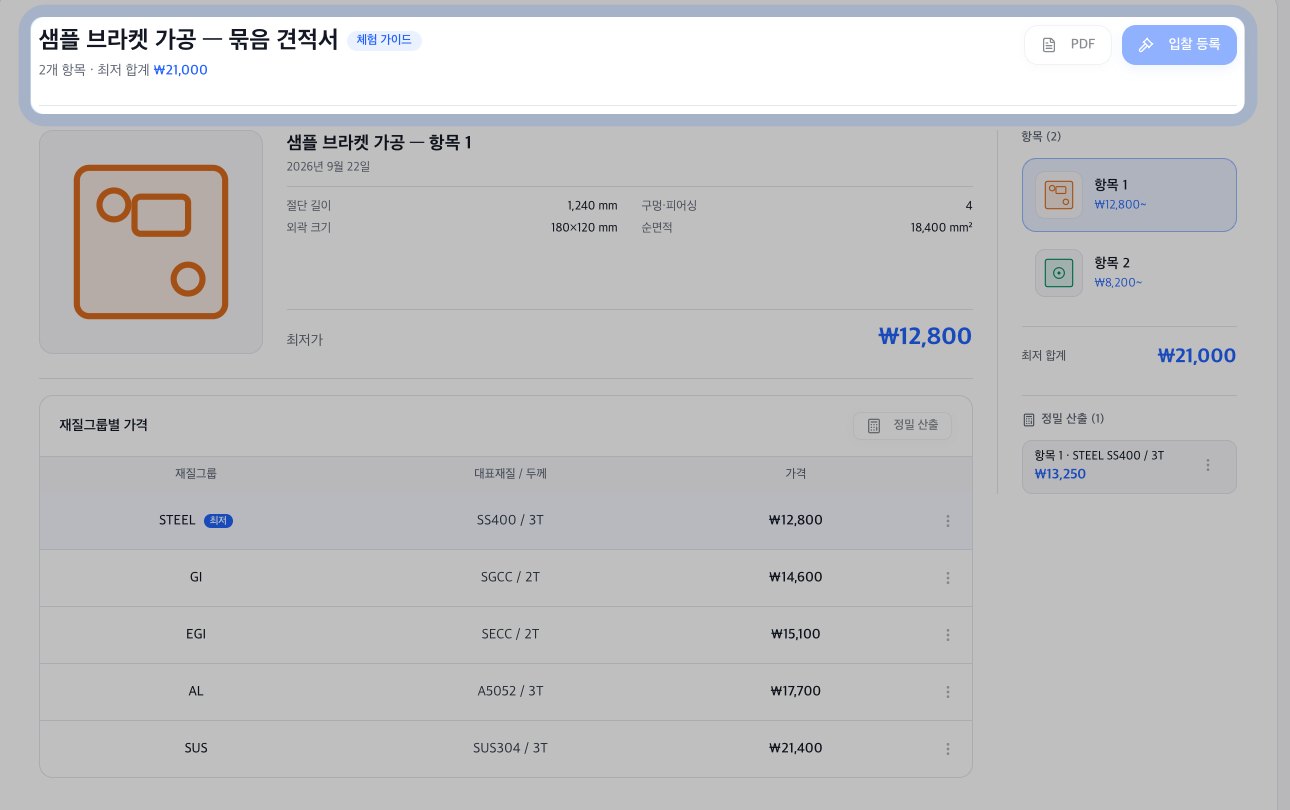This screenshot has height=810, width=1290.
Task: Click the 재질그룹 column header
Action: (196, 474)
